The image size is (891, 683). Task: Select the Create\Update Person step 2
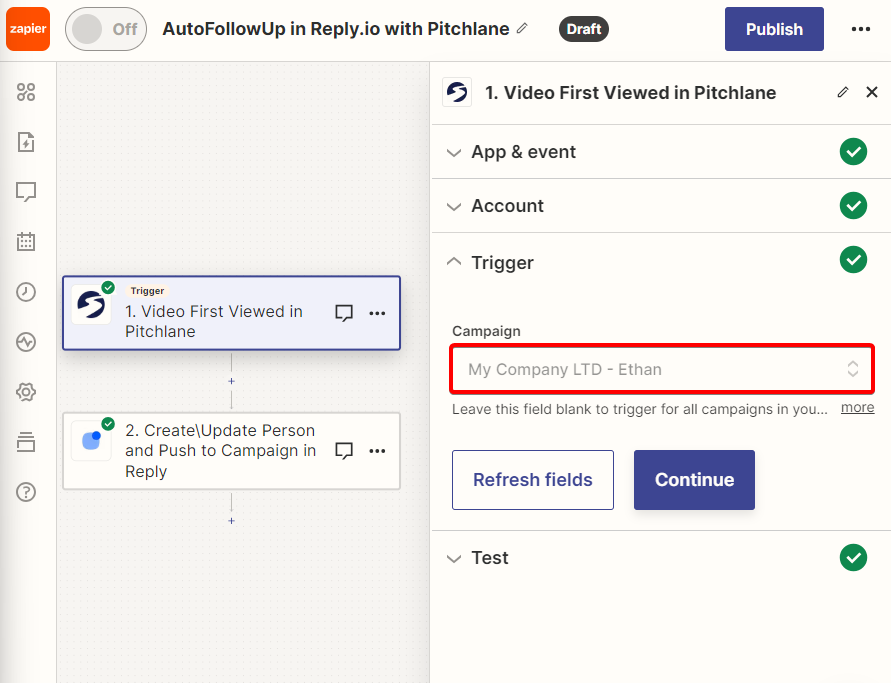click(x=231, y=451)
